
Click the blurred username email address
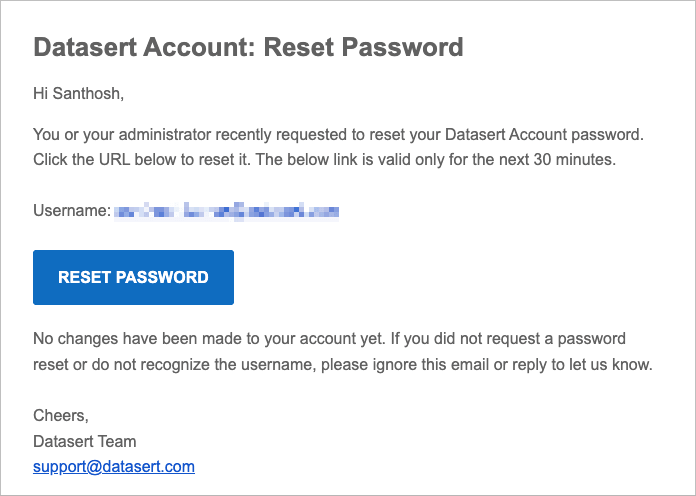point(226,211)
